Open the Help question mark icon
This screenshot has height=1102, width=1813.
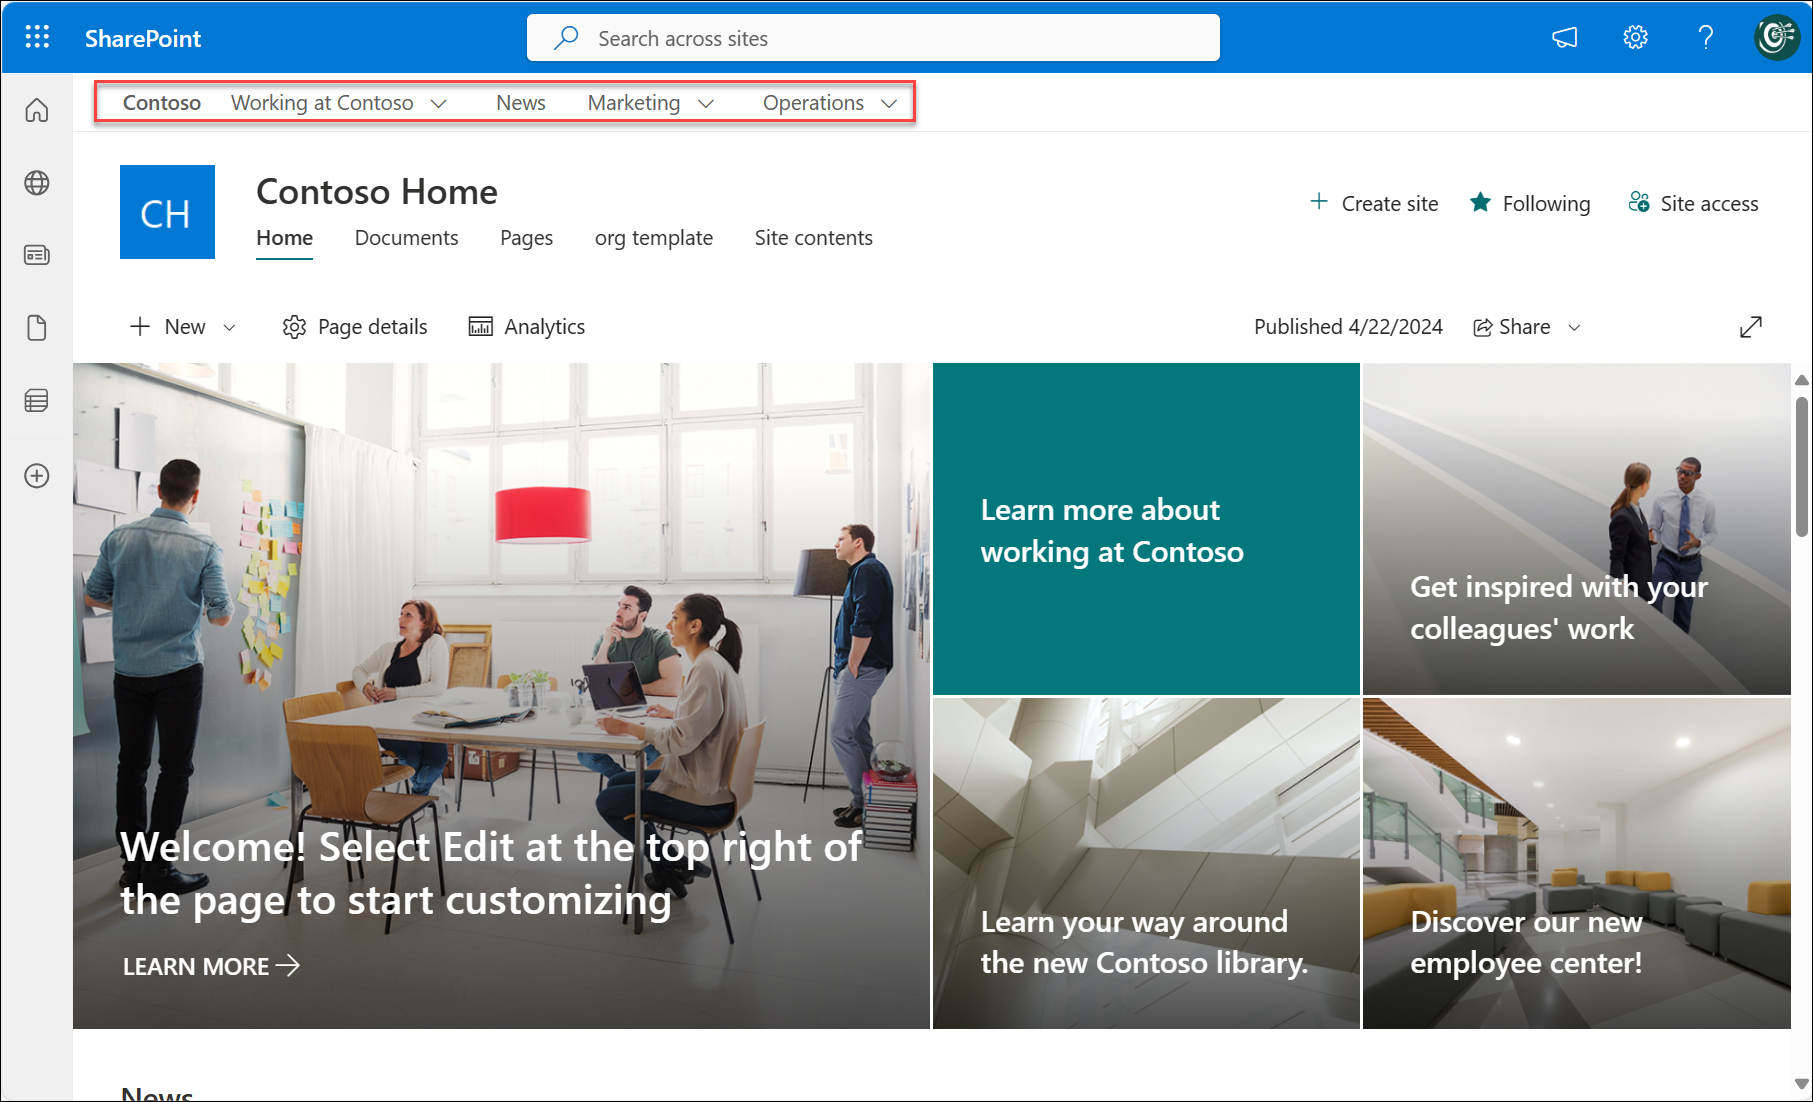point(1706,37)
